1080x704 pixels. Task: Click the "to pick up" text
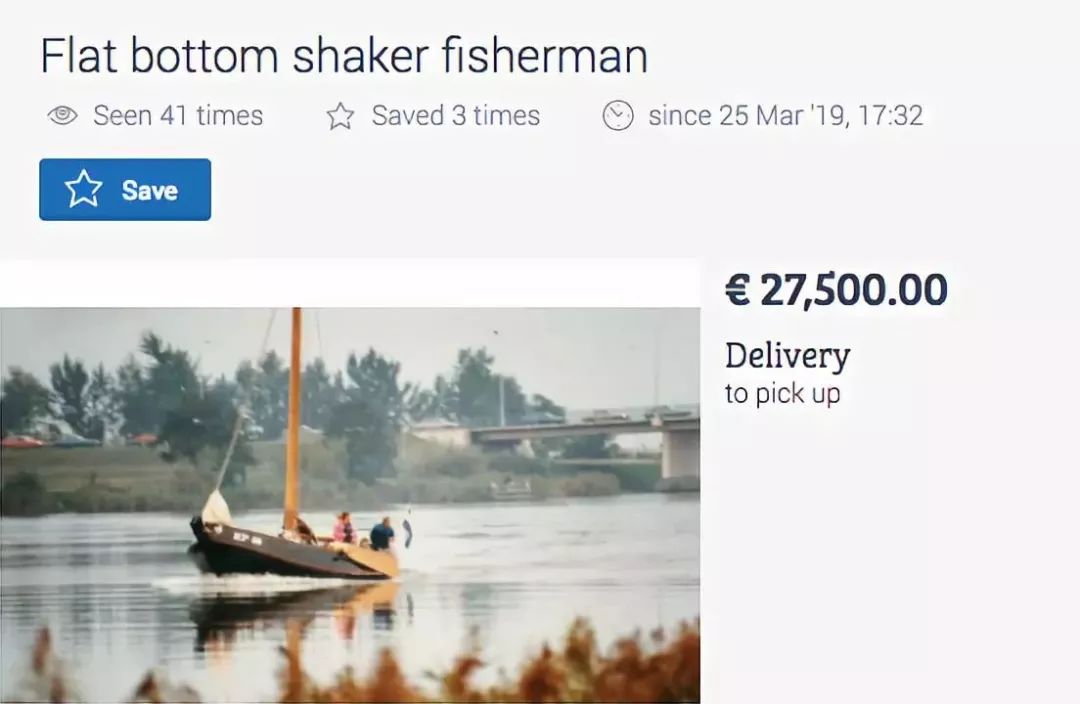click(x=782, y=394)
